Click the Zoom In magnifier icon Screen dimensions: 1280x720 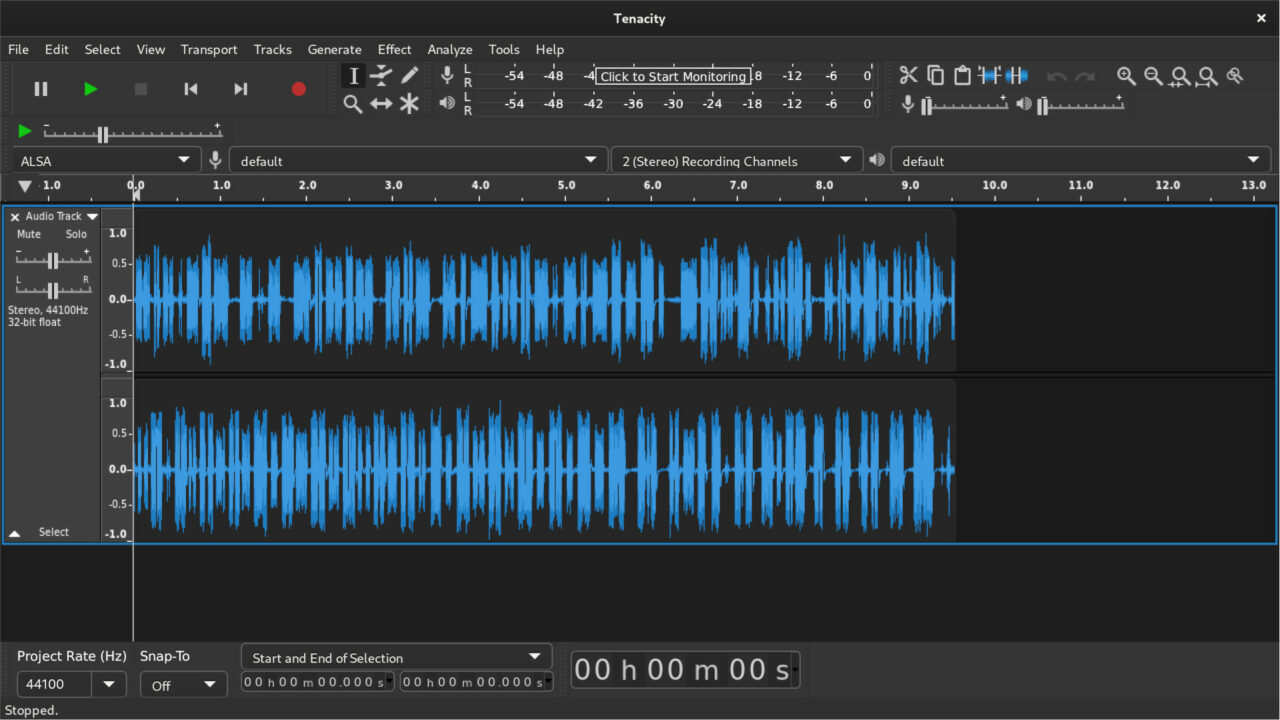[1126, 76]
